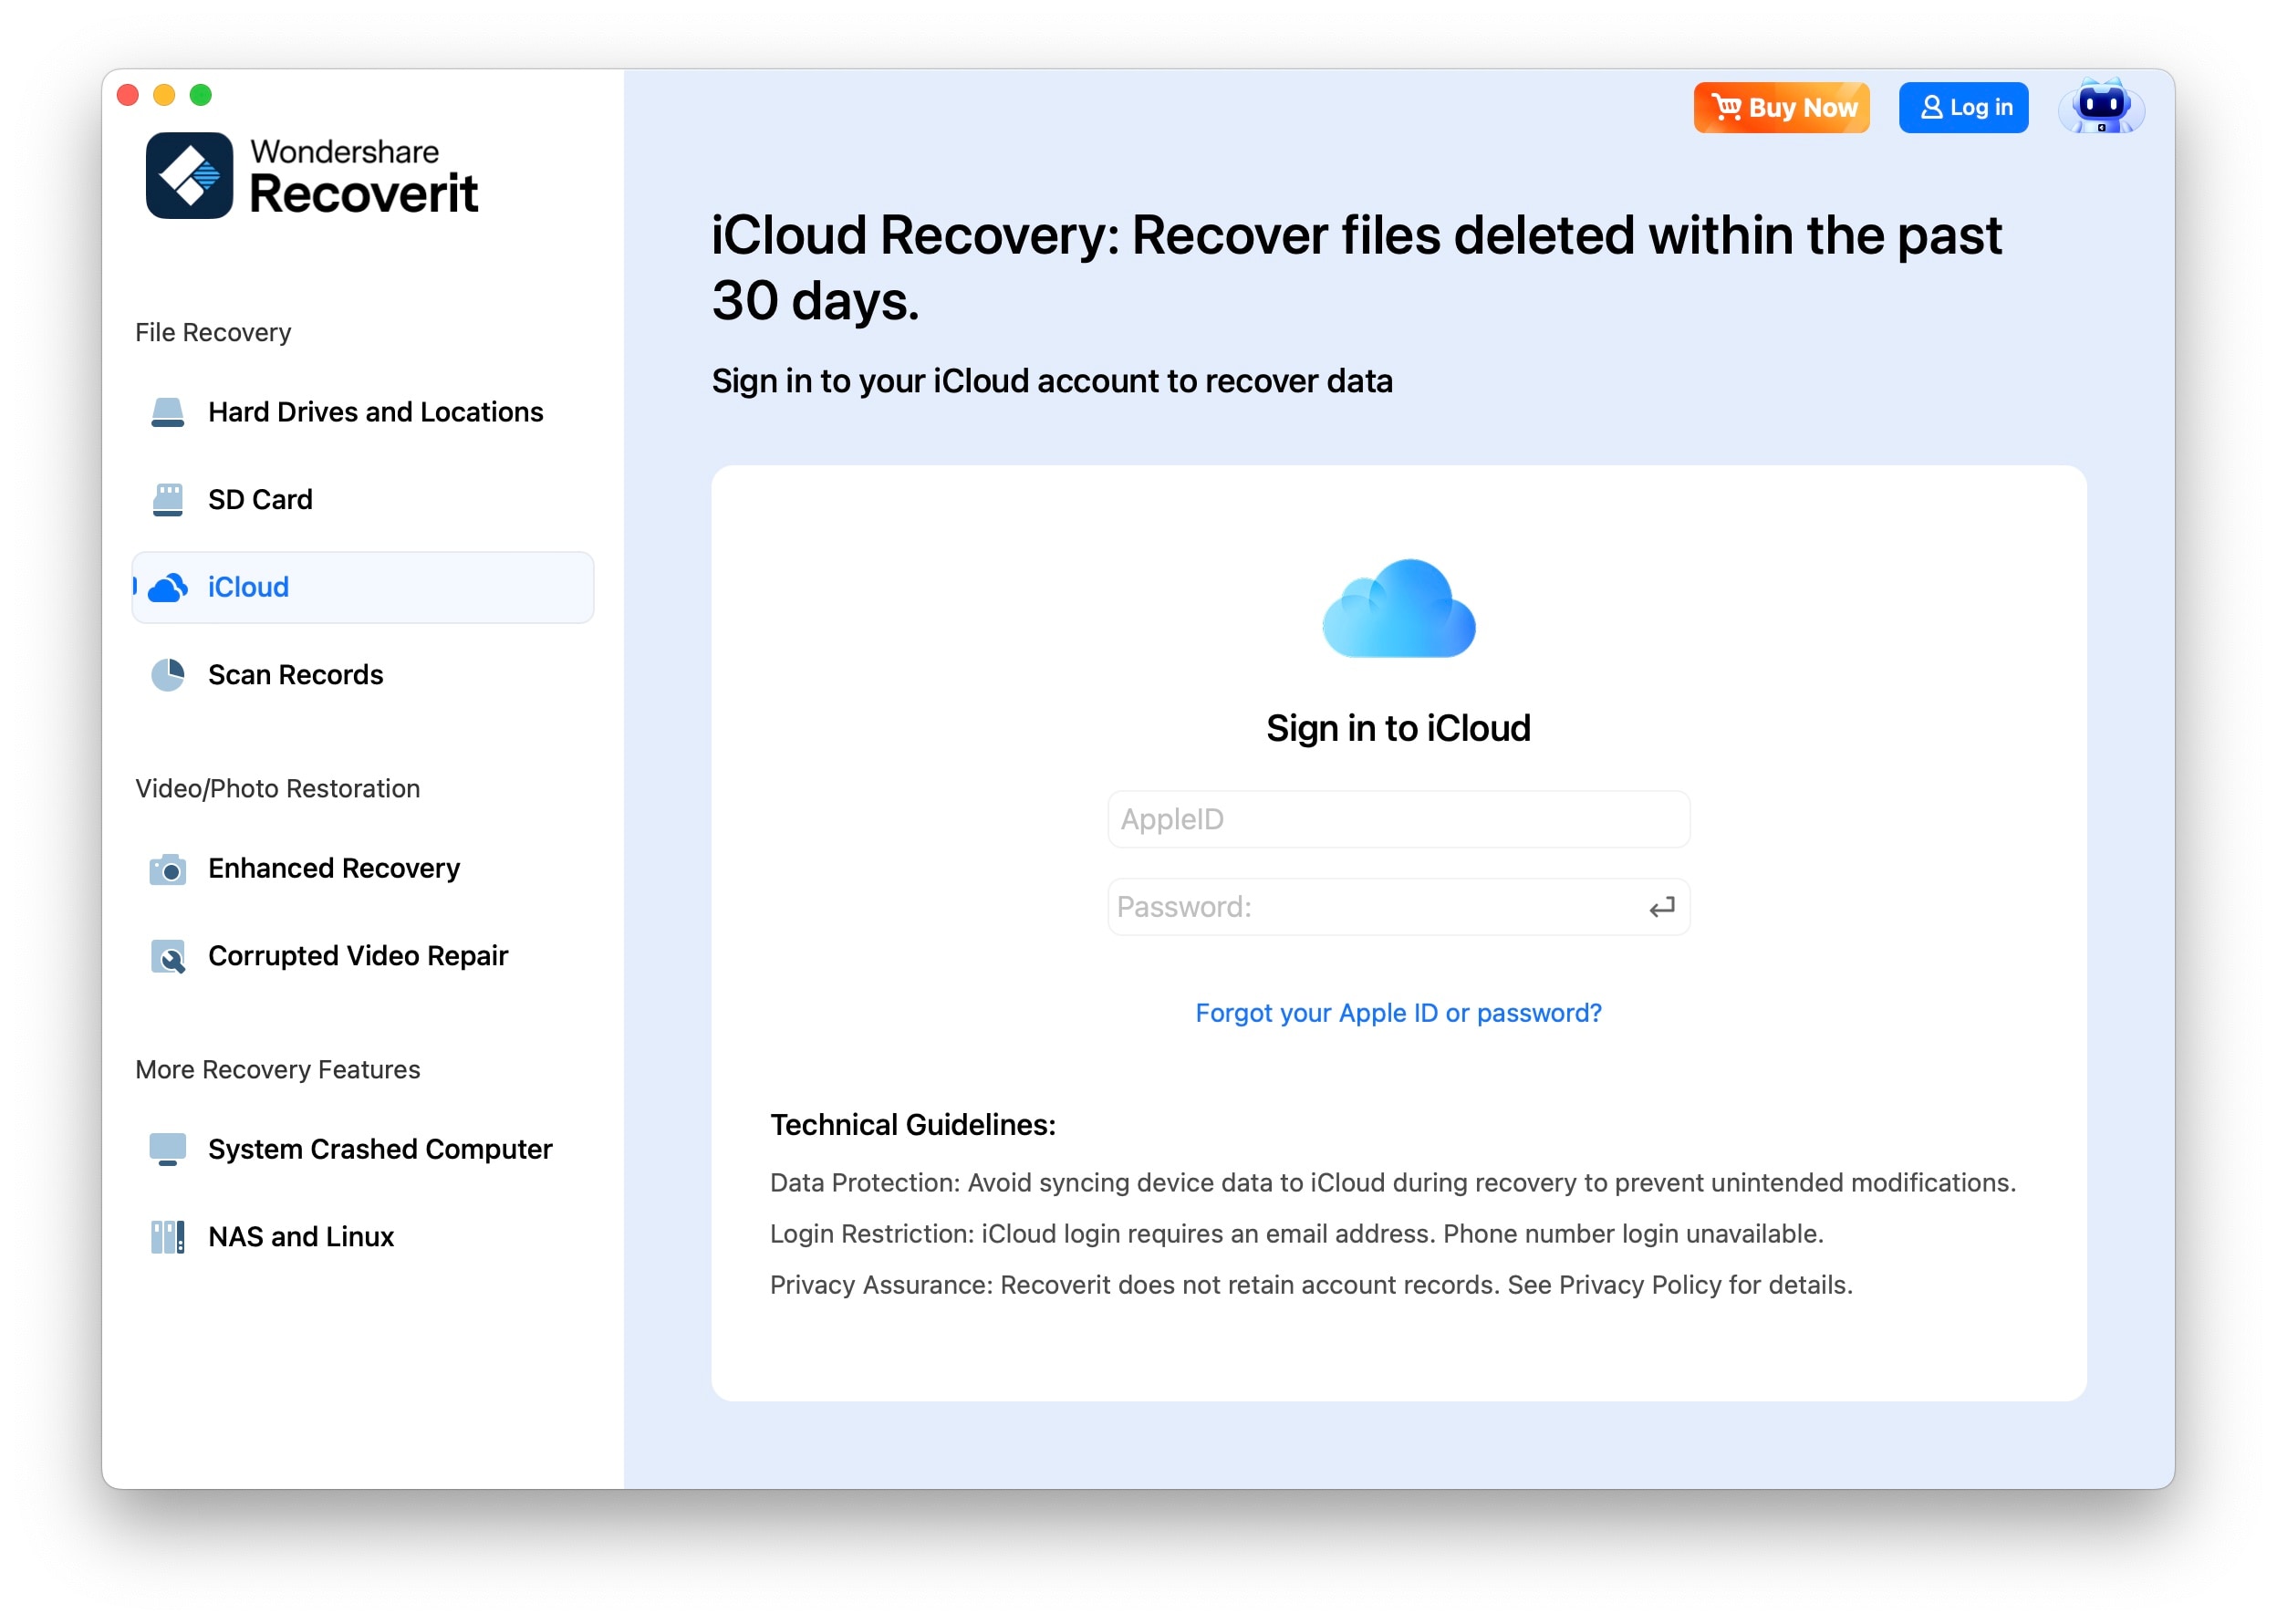2277x1624 pixels.
Task: Maximize window with the green button
Action: pyautogui.click(x=201, y=95)
